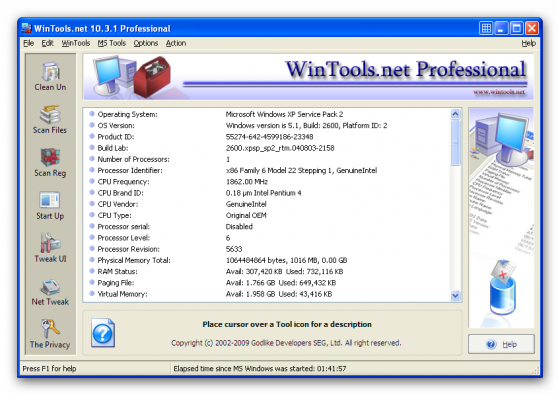
Task: Click the 'Microsoft Windows XP Service Pack 2' value
Action: click(284, 114)
